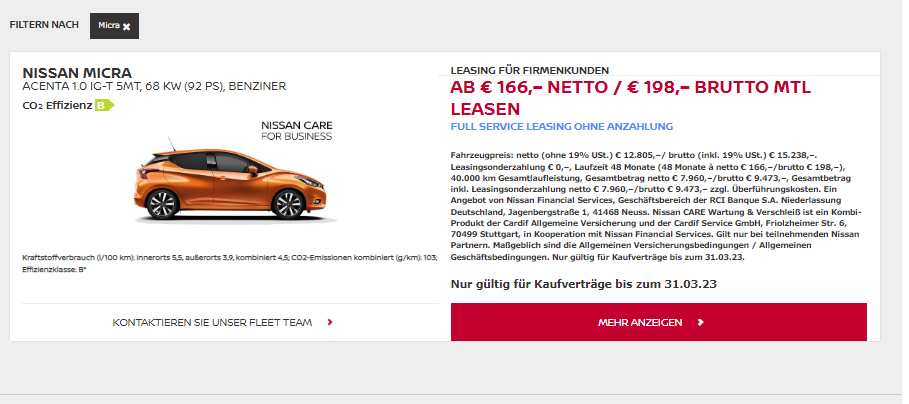Image resolution: width=909 pixels, height=404 pixels.
Task: Click the Effizienzklasse B footnote text
Action: pos(54,270)
